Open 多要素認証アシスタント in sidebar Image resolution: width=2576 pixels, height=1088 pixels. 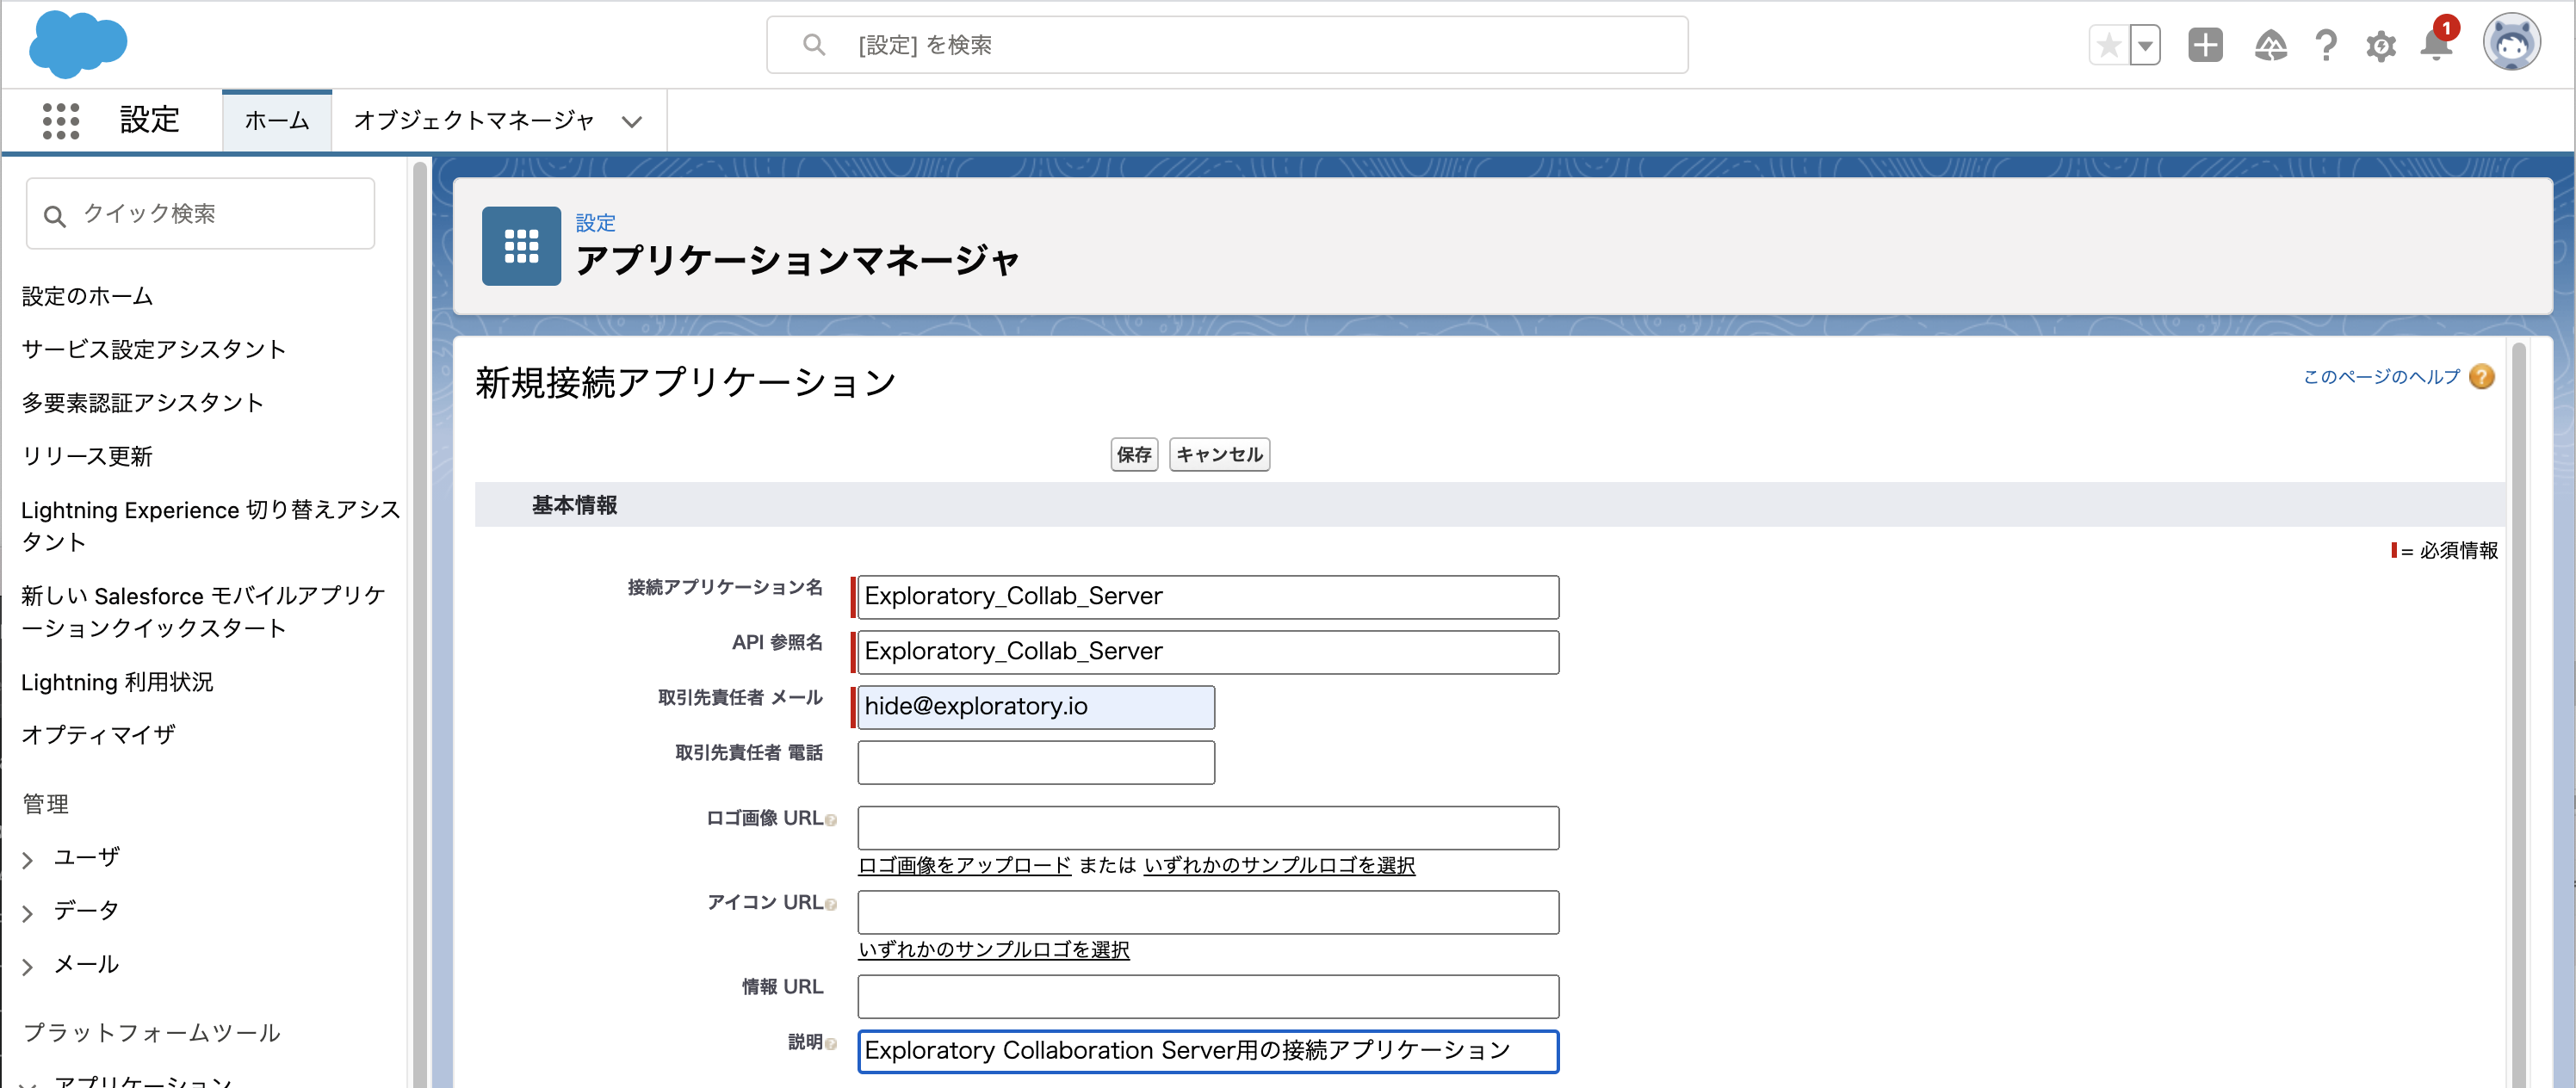point(142,403)
